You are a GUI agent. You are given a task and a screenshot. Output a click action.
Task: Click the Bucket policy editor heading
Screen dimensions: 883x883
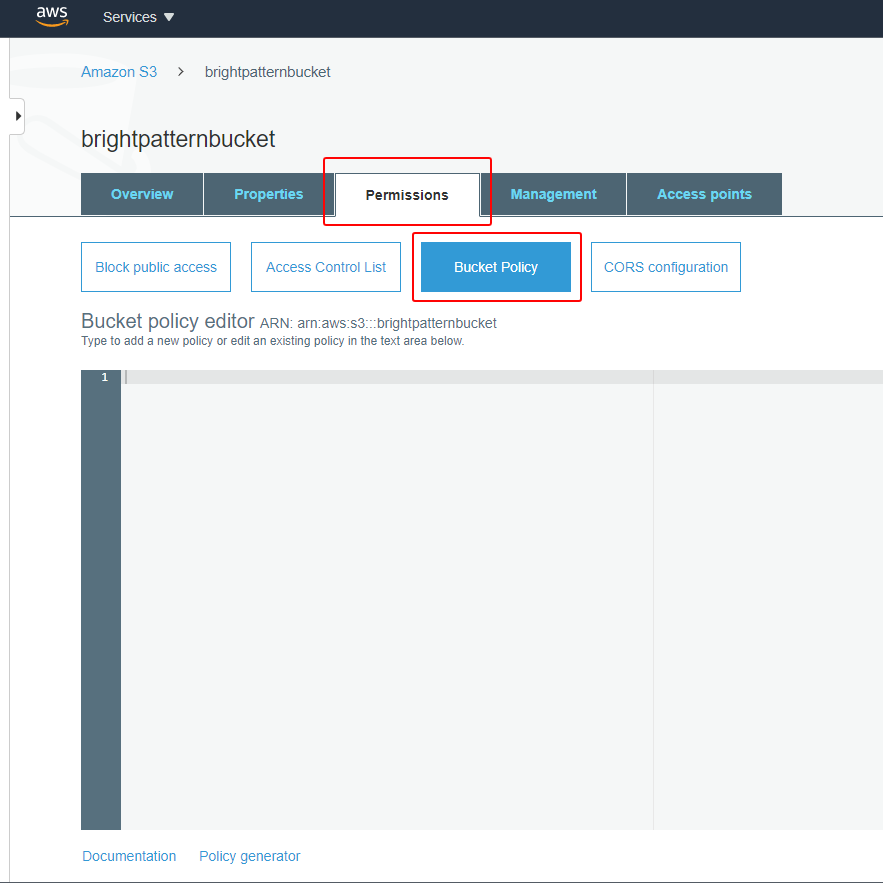click(168, 321)
